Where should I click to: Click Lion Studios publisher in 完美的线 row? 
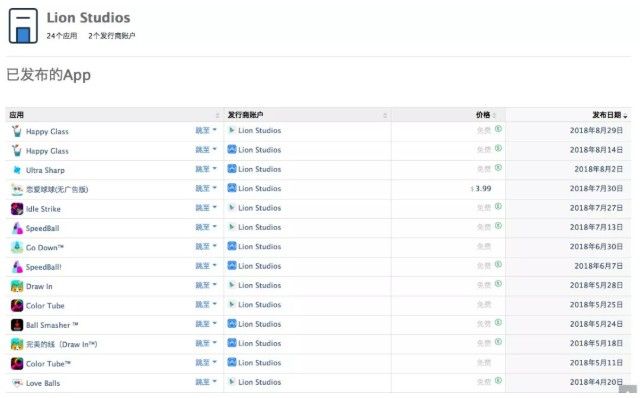260,343
